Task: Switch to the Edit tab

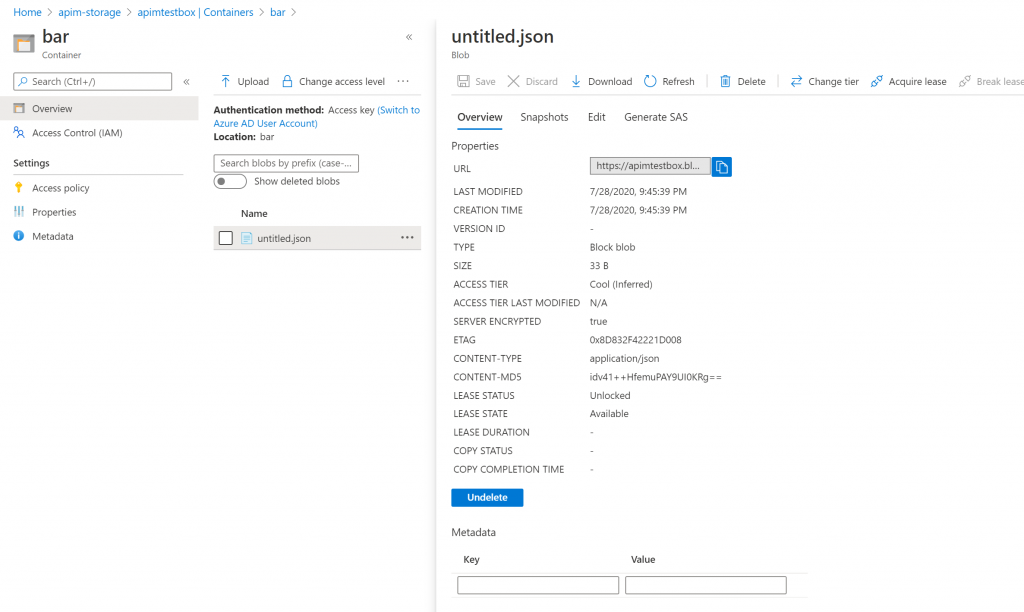Action: [596, 117]
